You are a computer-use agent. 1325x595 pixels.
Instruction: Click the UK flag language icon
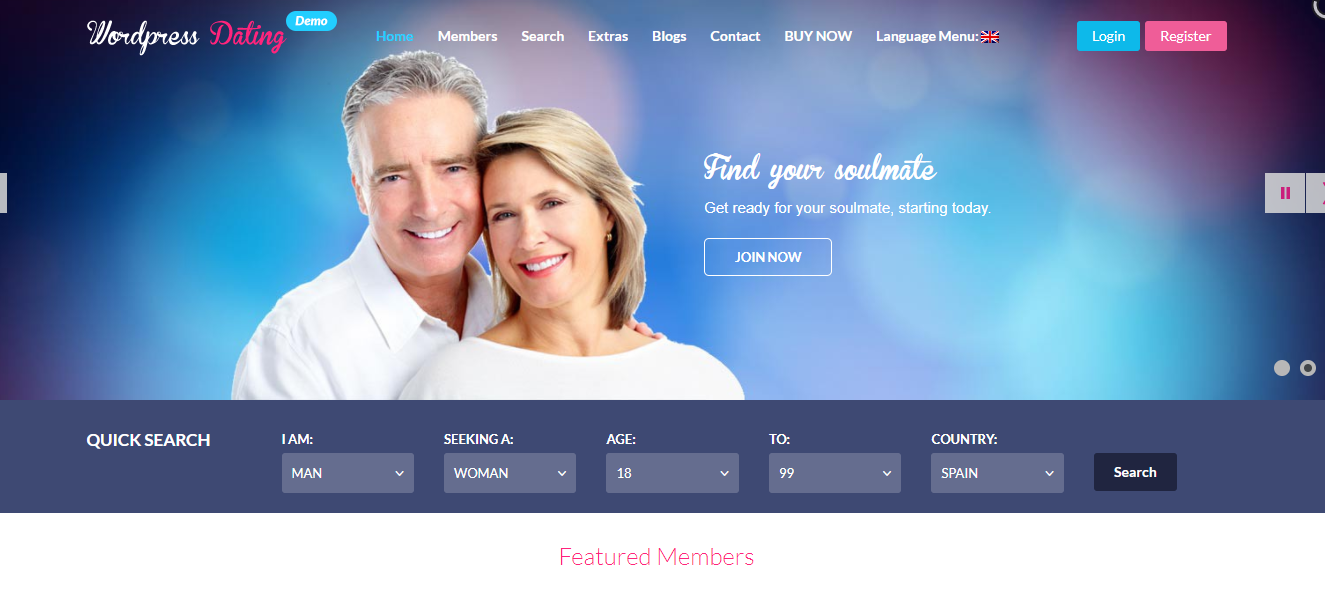[x=990, y=37]
